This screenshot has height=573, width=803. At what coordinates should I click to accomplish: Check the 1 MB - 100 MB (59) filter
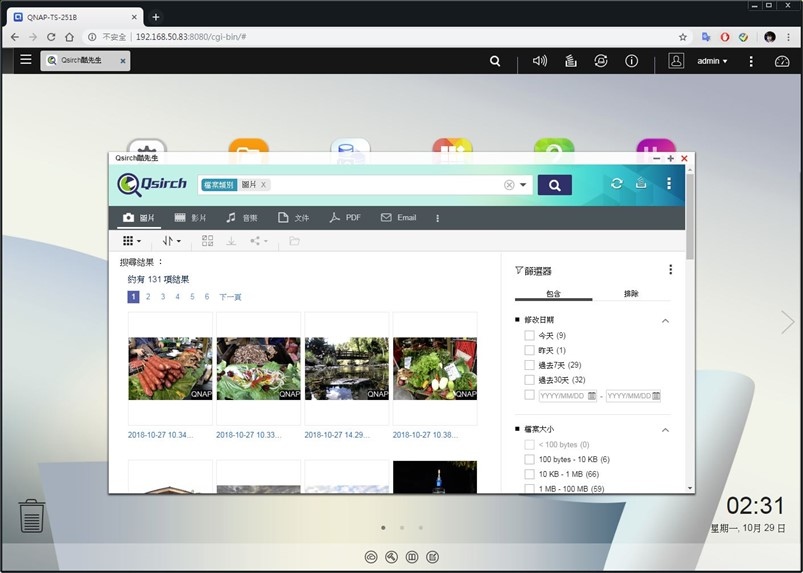[529, 489]
